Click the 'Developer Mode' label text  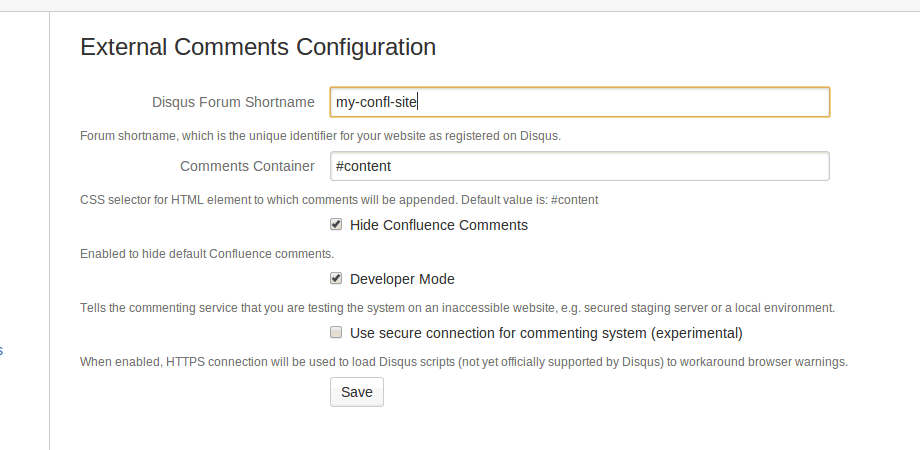coord(402,279)
